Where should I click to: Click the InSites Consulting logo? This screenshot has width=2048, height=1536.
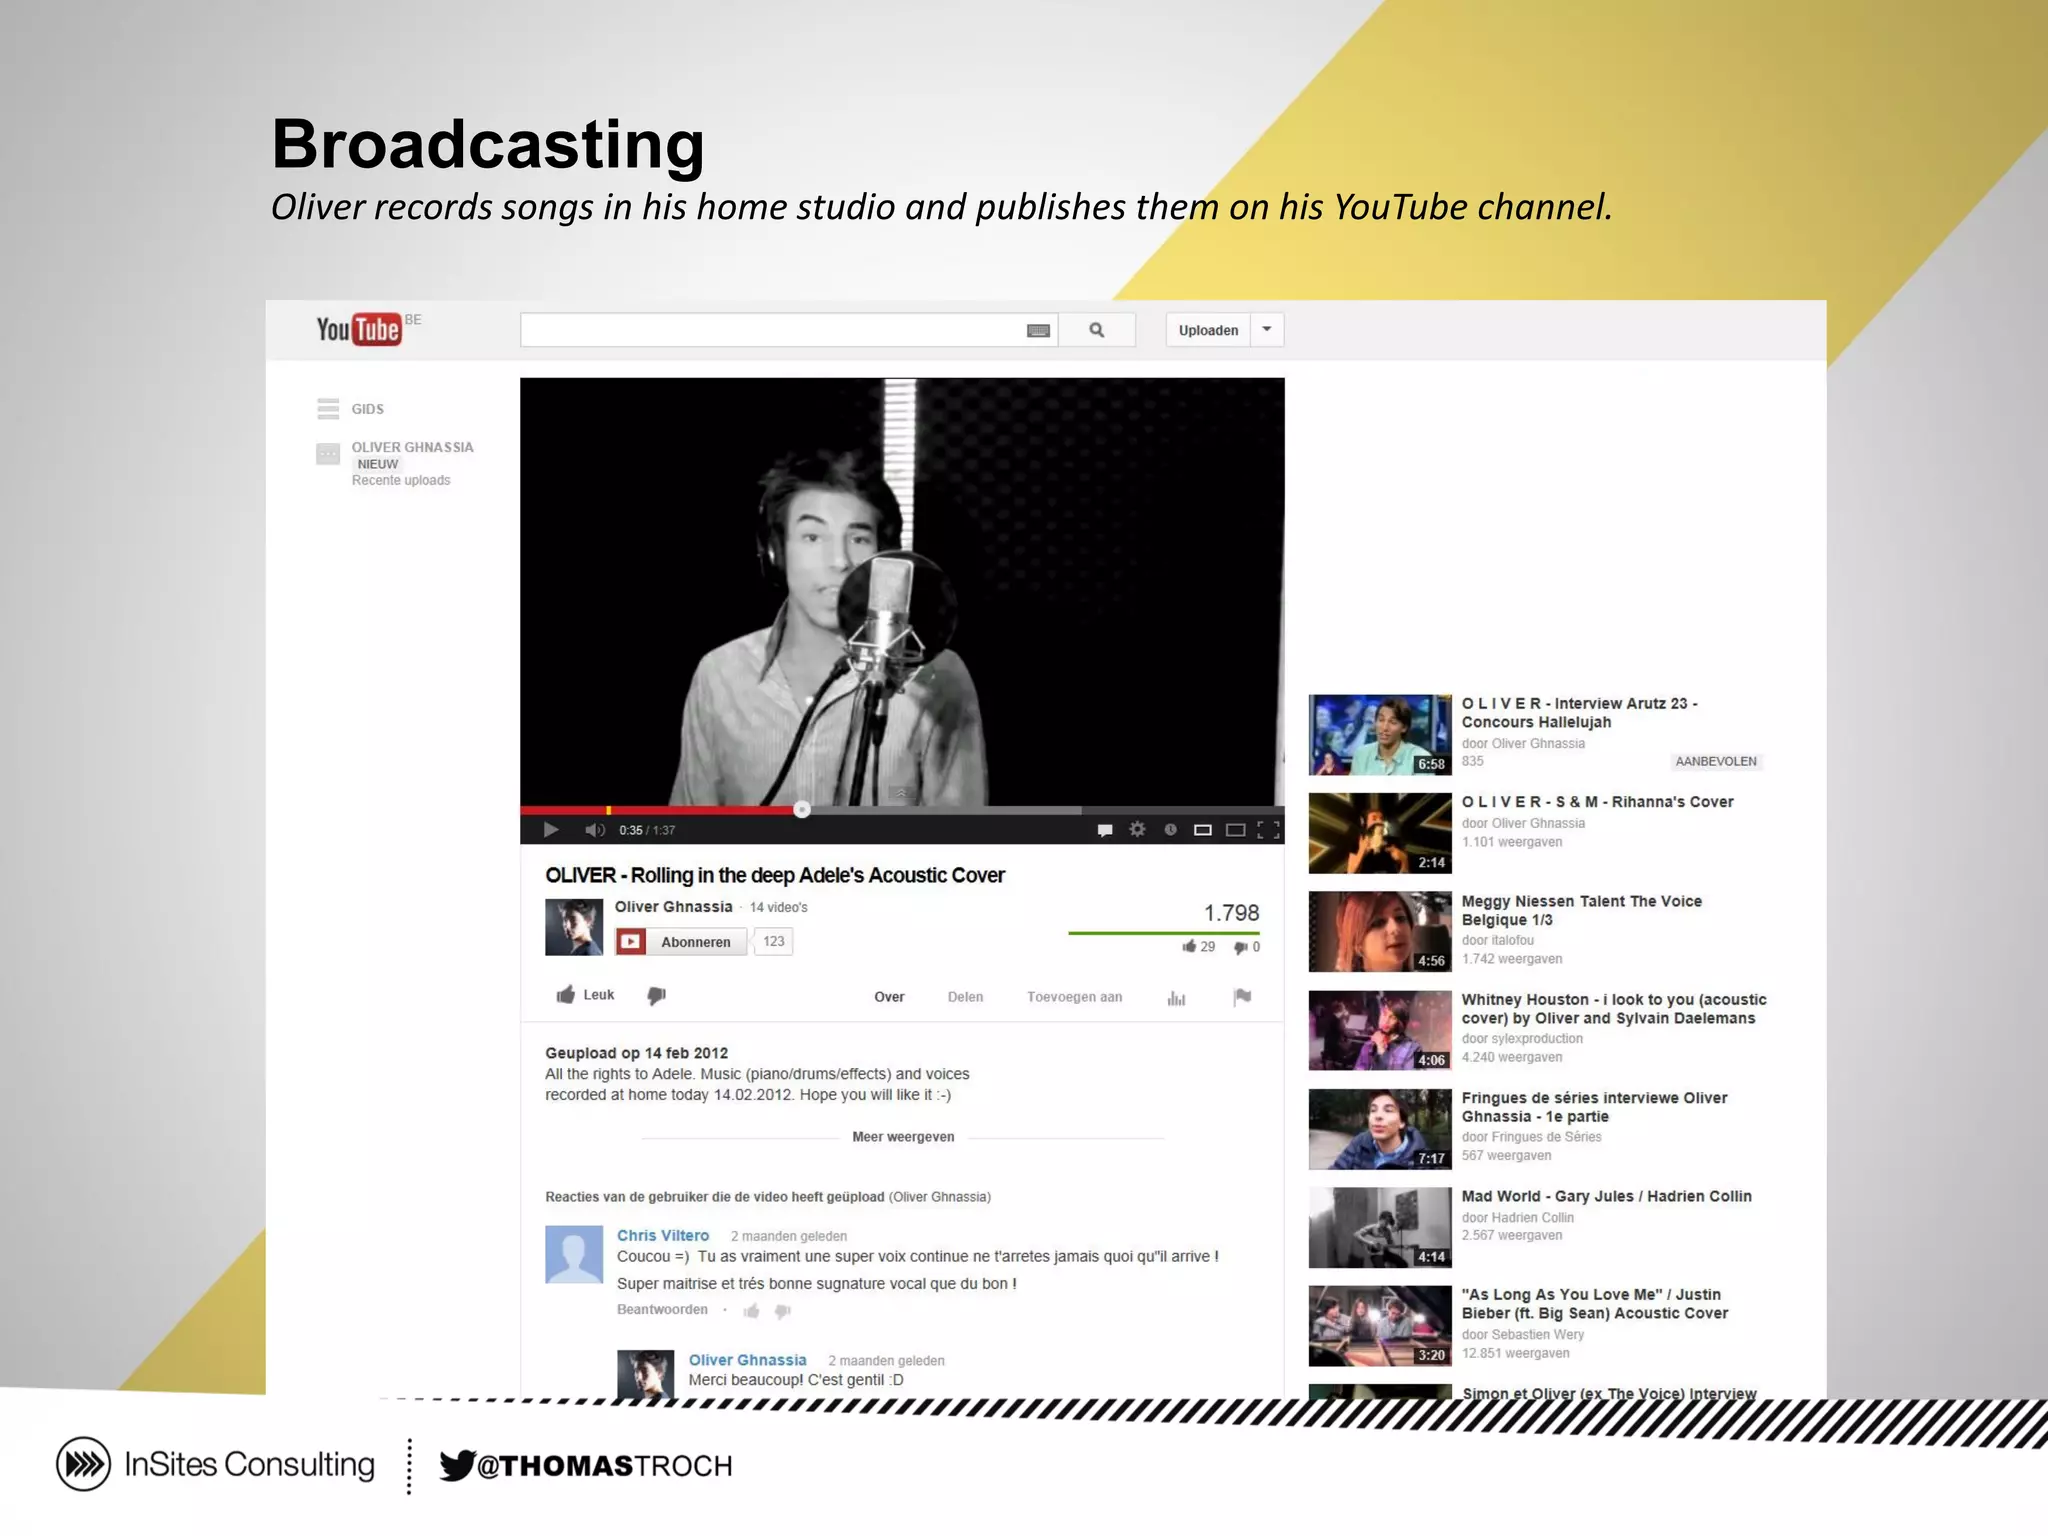pos(215,1465)
